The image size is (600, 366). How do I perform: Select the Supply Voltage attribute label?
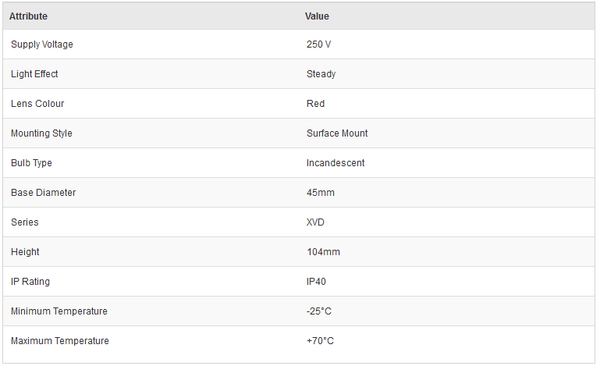42,44
